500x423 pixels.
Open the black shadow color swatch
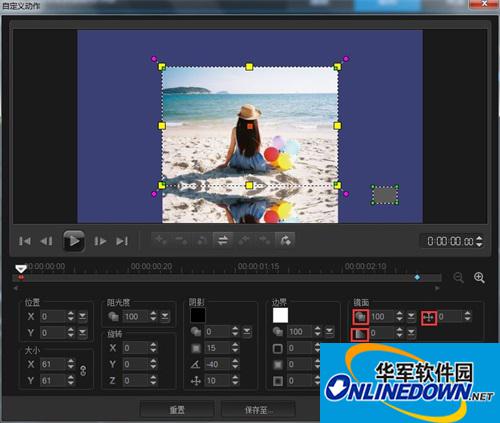198,315
